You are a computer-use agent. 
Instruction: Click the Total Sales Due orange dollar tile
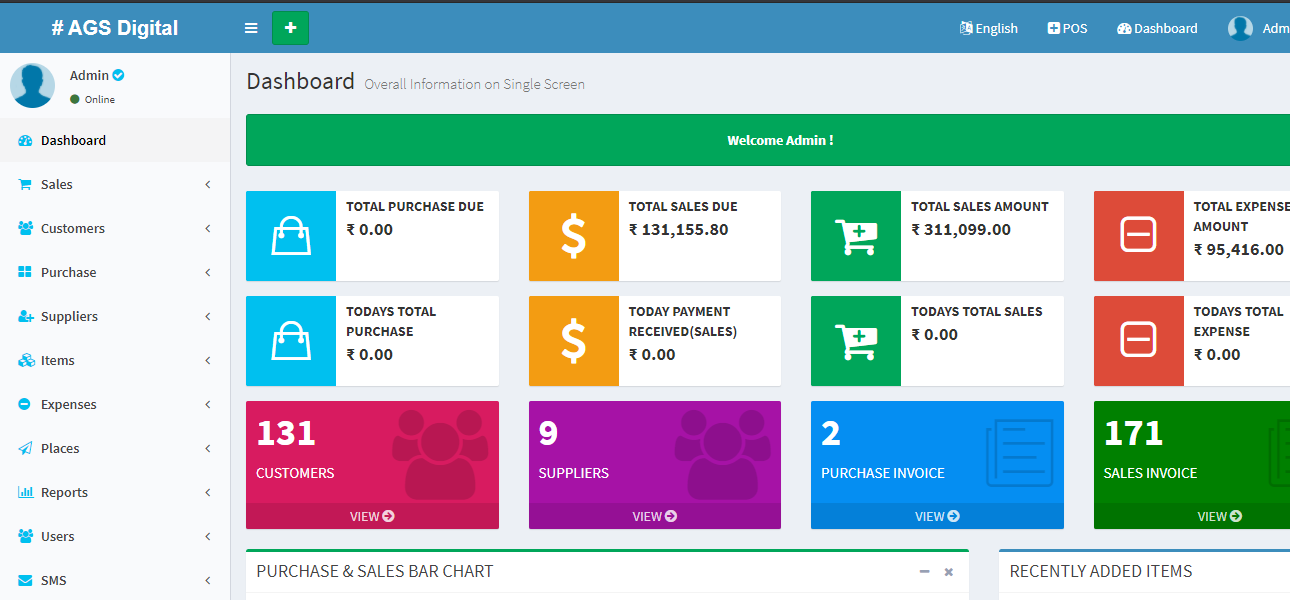tap(573, 236)
